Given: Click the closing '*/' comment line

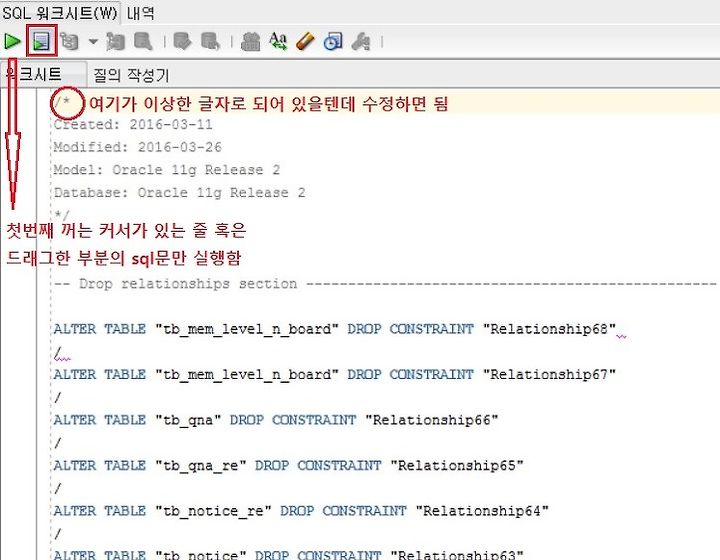Looking at the screenshot, I should 62,214.
